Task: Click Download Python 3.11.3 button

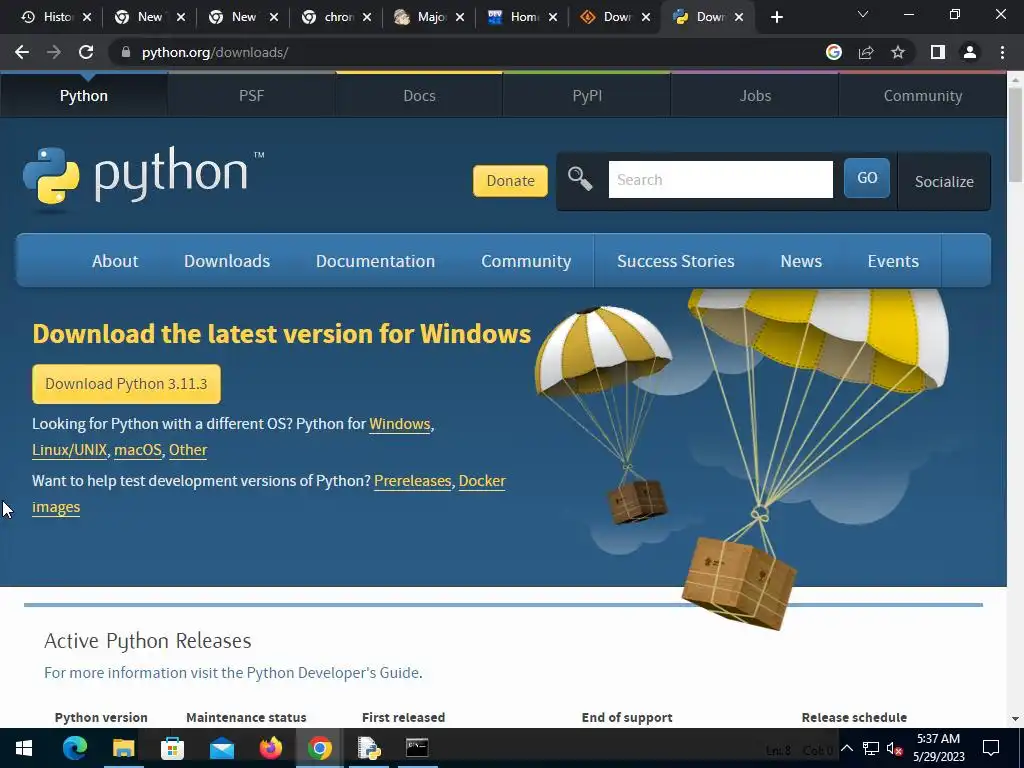Action: [126, 384]
